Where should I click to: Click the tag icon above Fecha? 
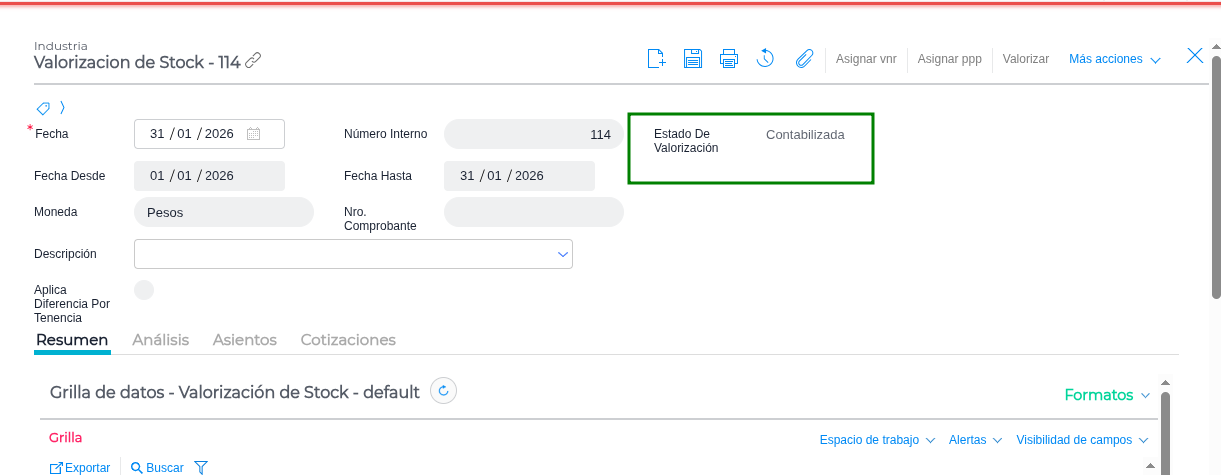point(43,107)
